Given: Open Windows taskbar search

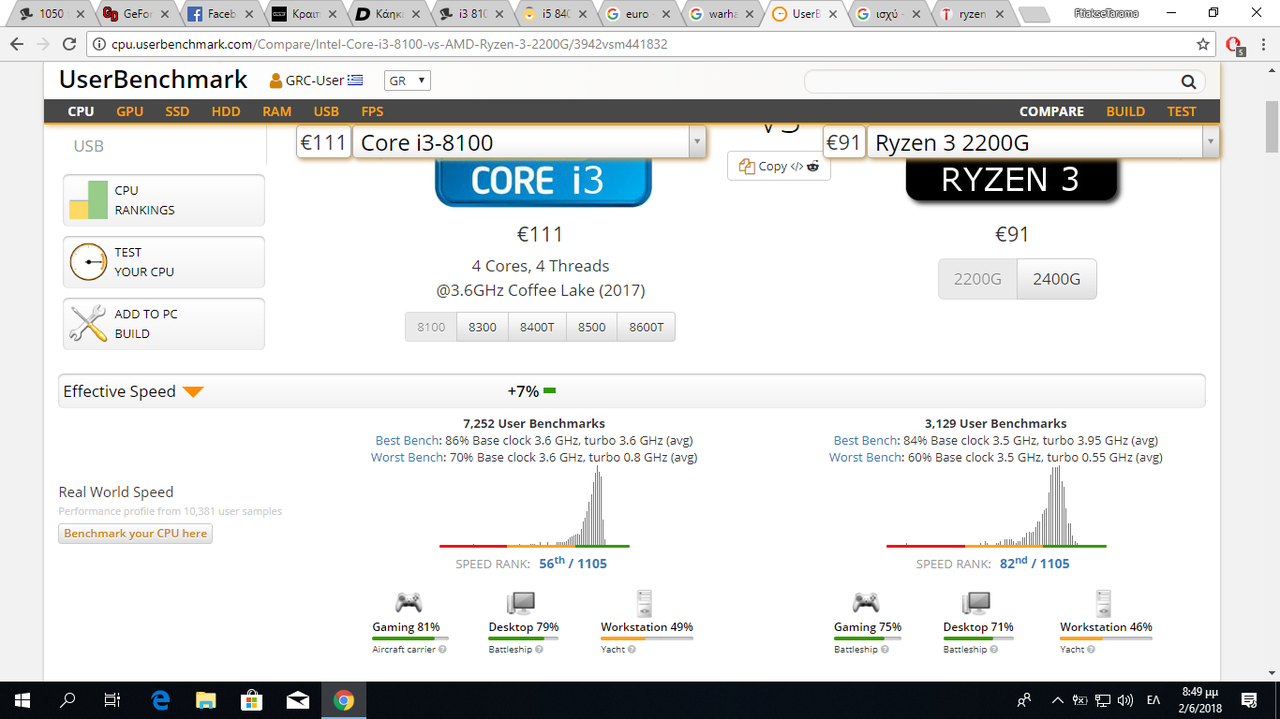Looking at the screenshot, I should tap(69, 700).
